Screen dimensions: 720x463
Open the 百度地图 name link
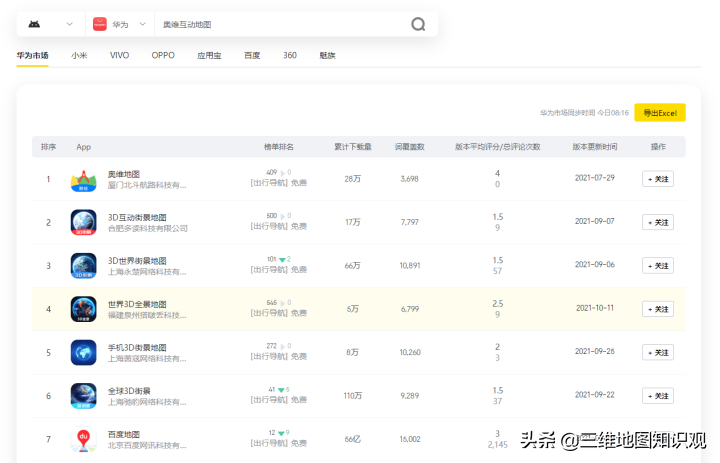[x=124, y=434]
